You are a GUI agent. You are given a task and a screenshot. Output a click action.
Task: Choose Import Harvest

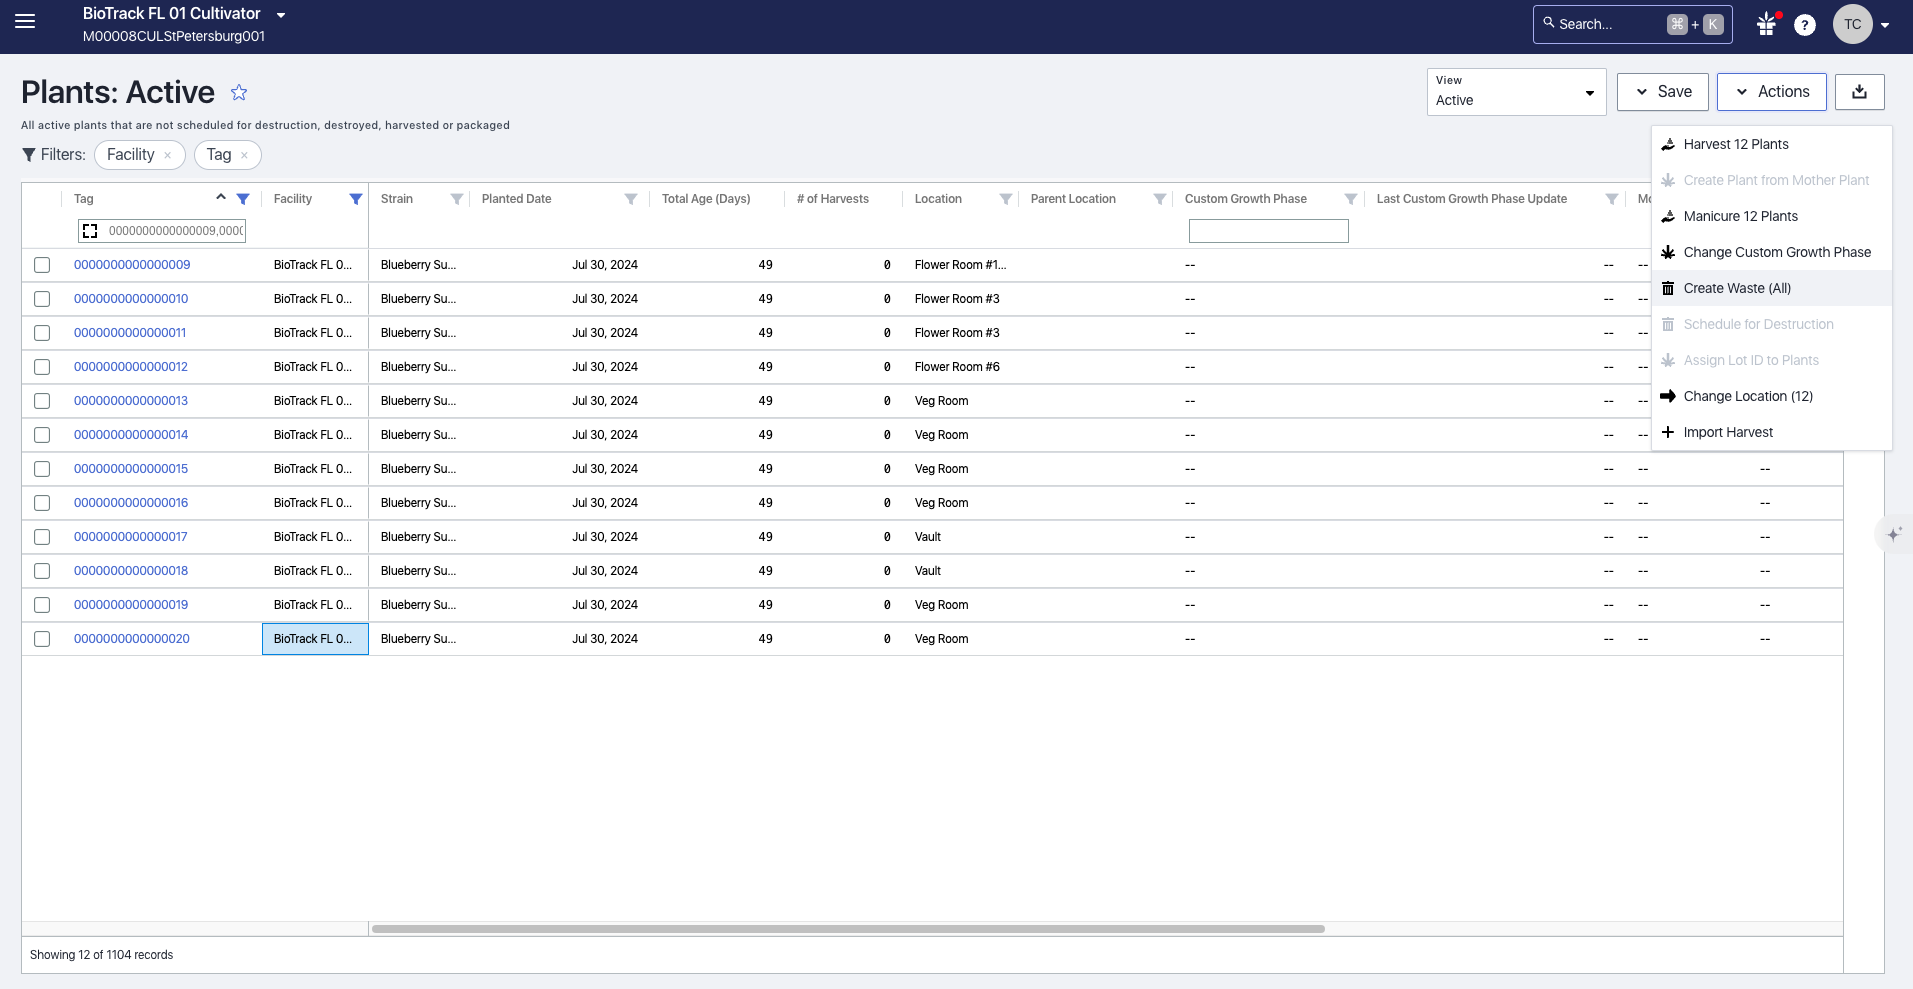[1771, 432]
